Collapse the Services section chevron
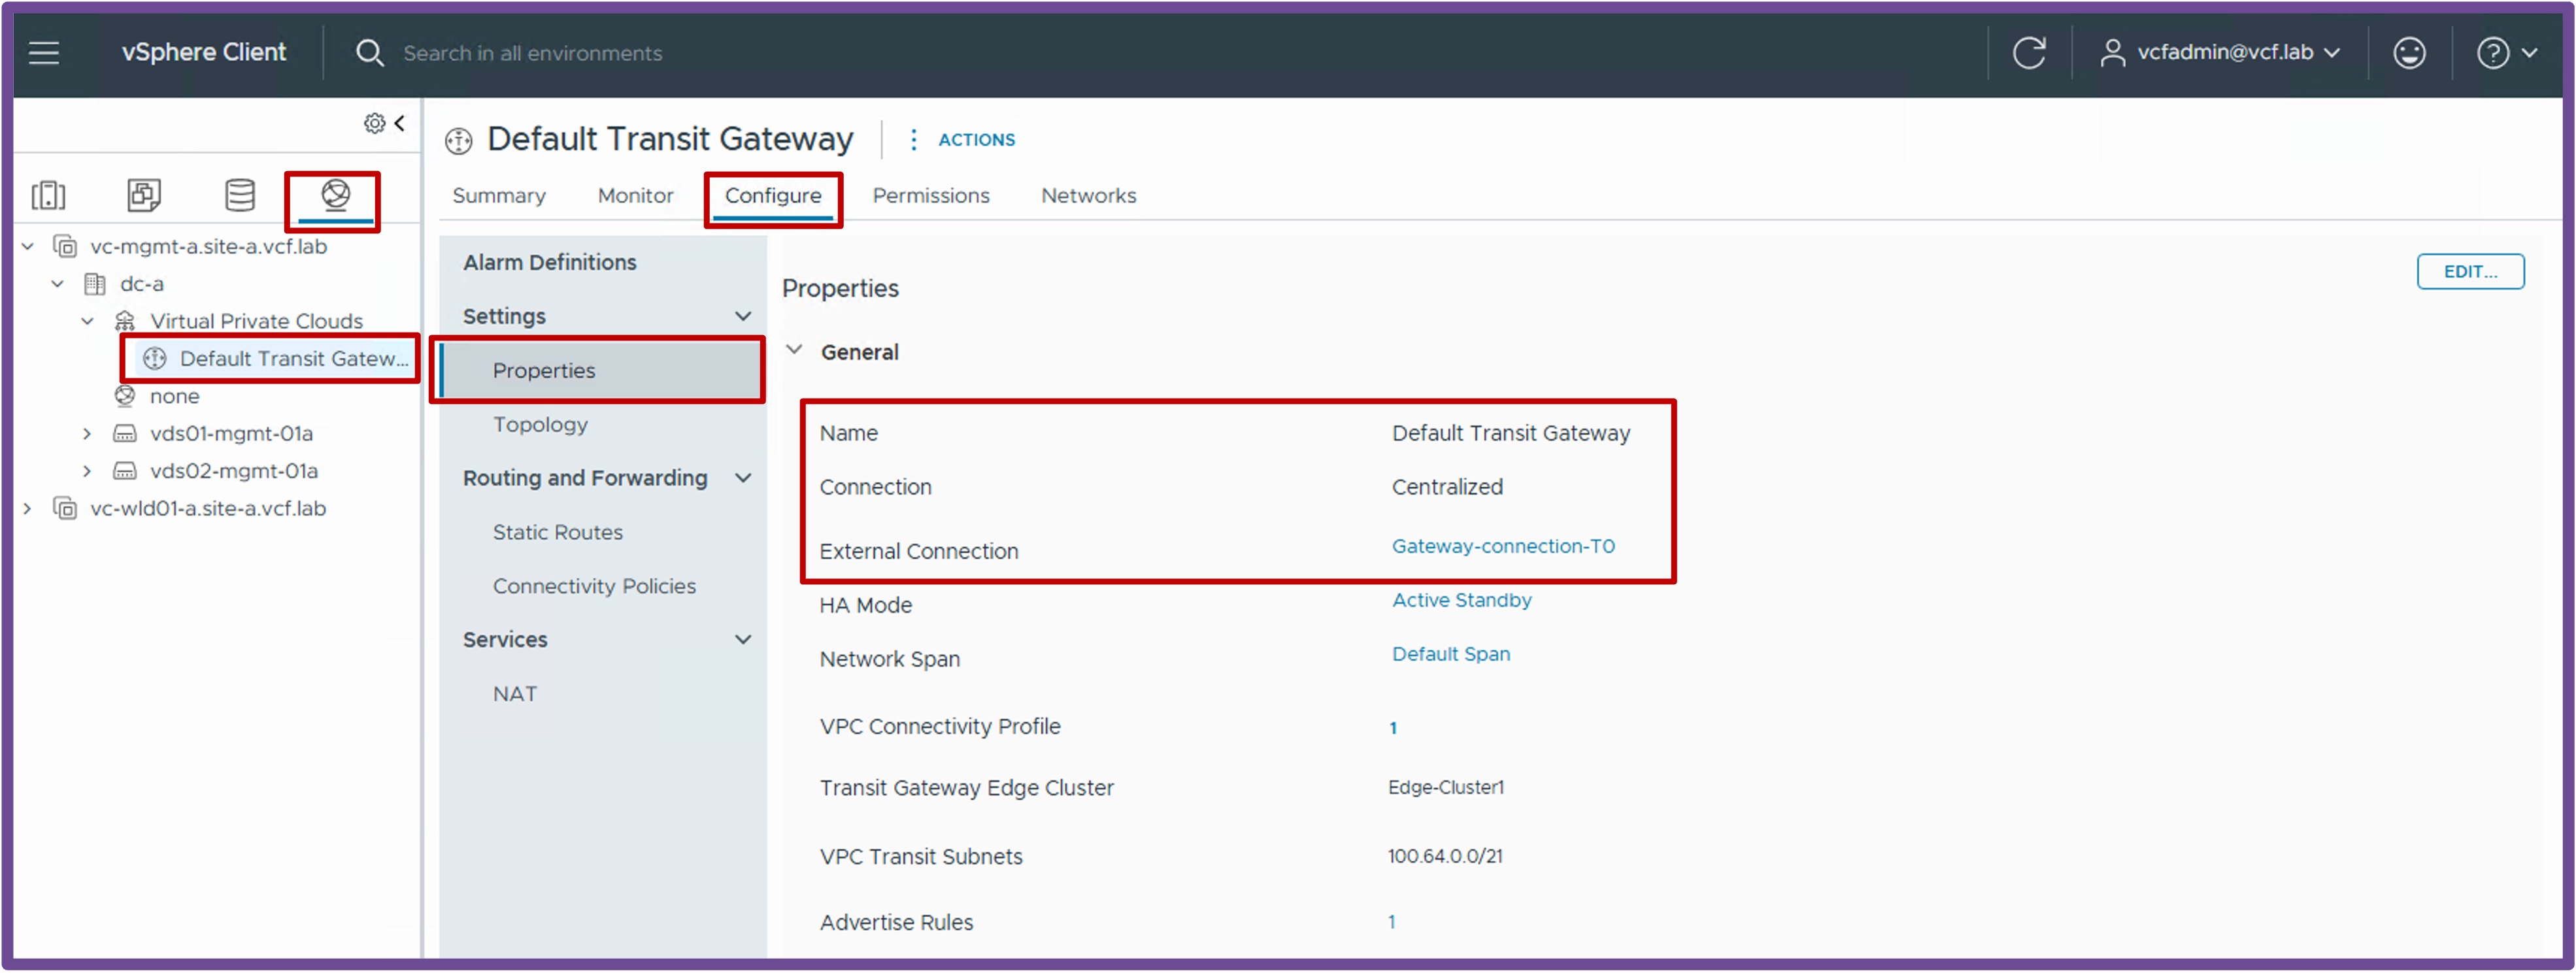The width and height of the screenshot is (2576, 973). [x=743, y=640]
